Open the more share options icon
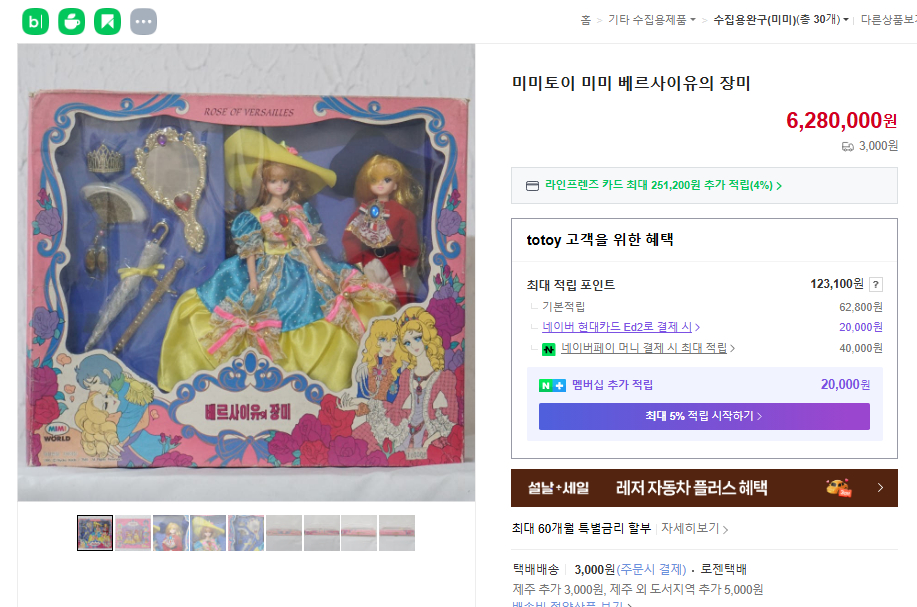Screen dimensions: 917x607 (x=143, y=22)
